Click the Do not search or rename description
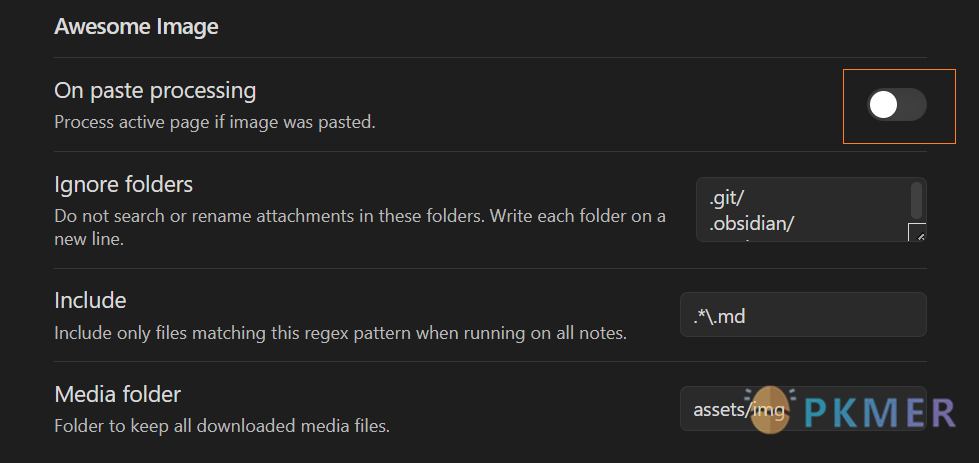Image resolution: width=979 pixels, height=463 pixels. [360, 227]
